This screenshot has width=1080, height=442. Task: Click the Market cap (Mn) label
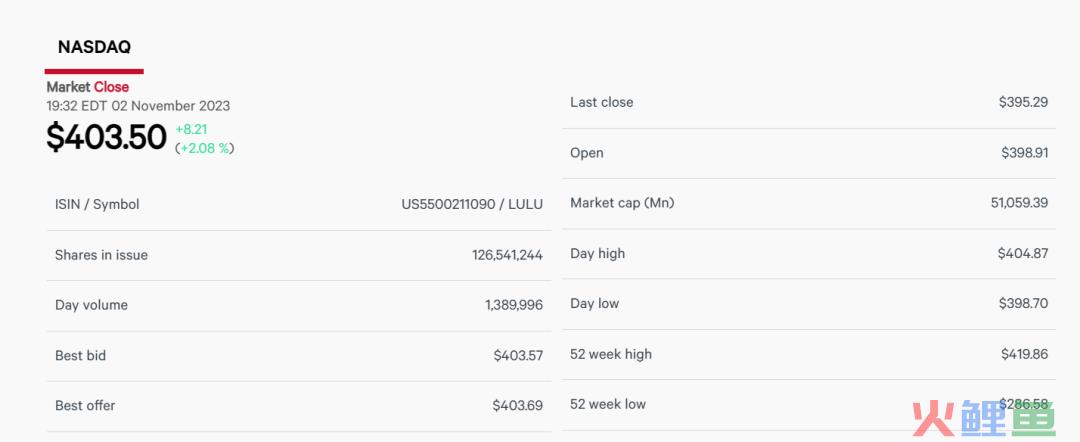point(622,203)
